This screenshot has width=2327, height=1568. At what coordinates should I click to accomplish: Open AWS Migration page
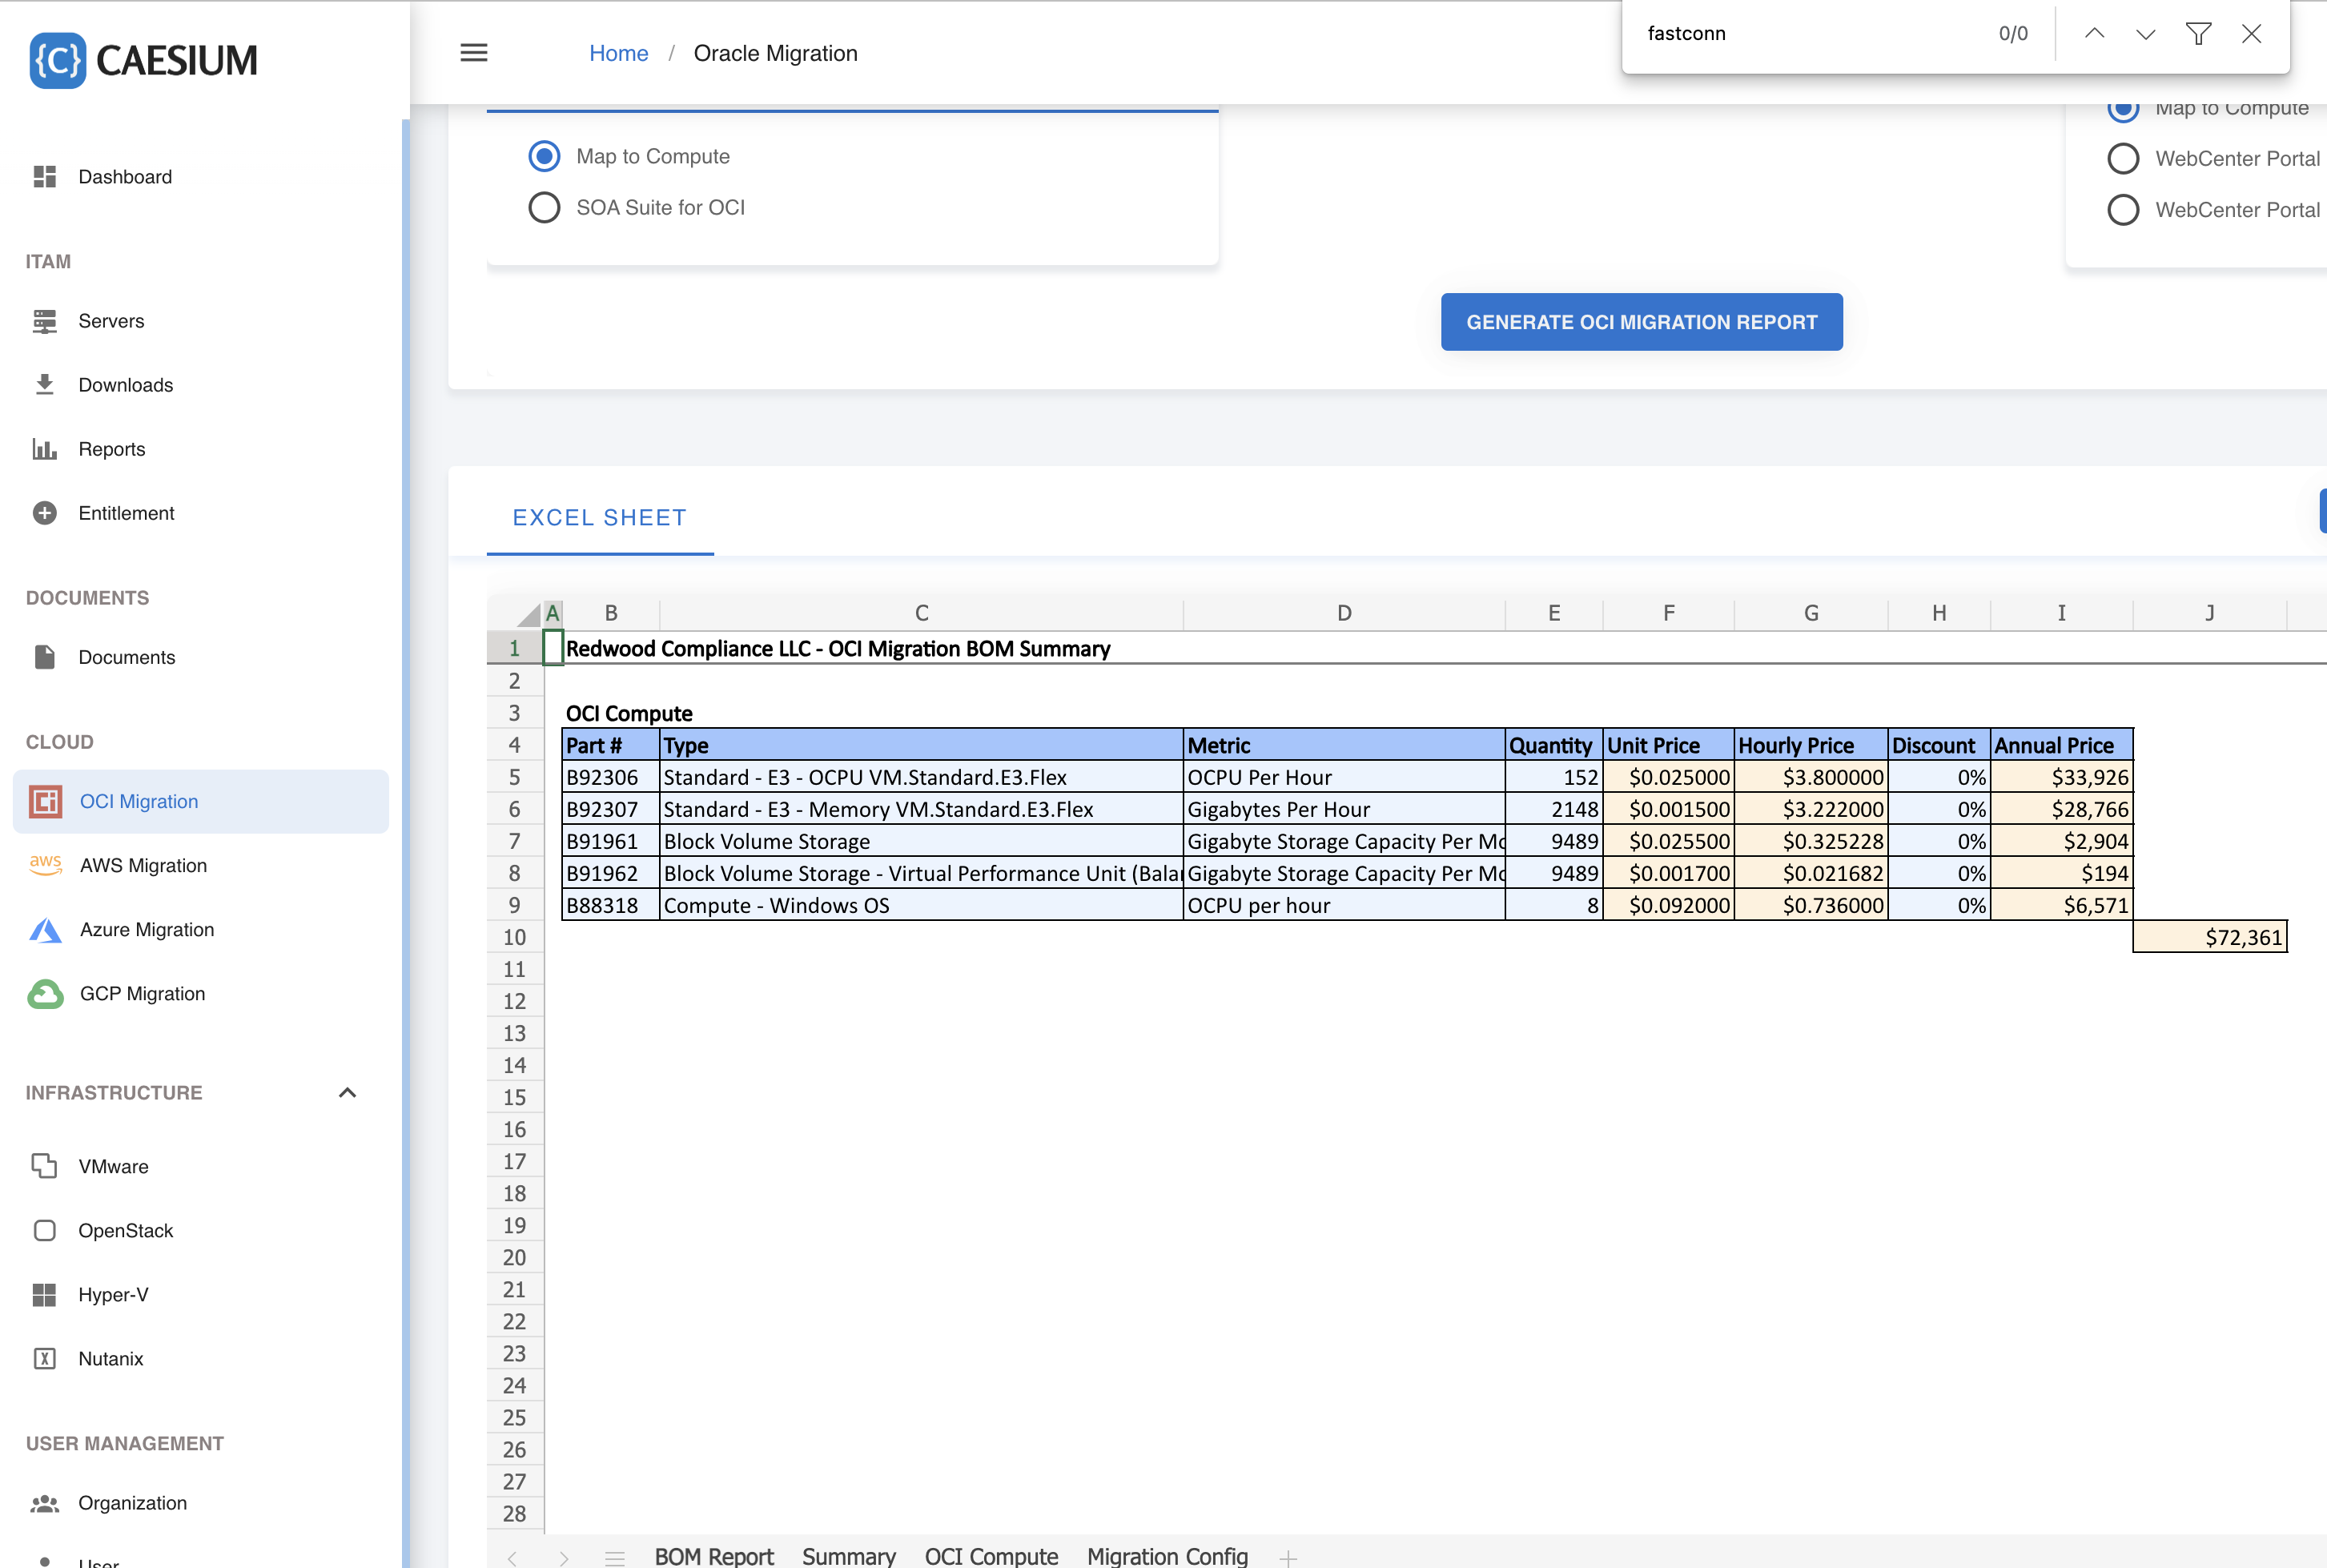coord(144,865)
